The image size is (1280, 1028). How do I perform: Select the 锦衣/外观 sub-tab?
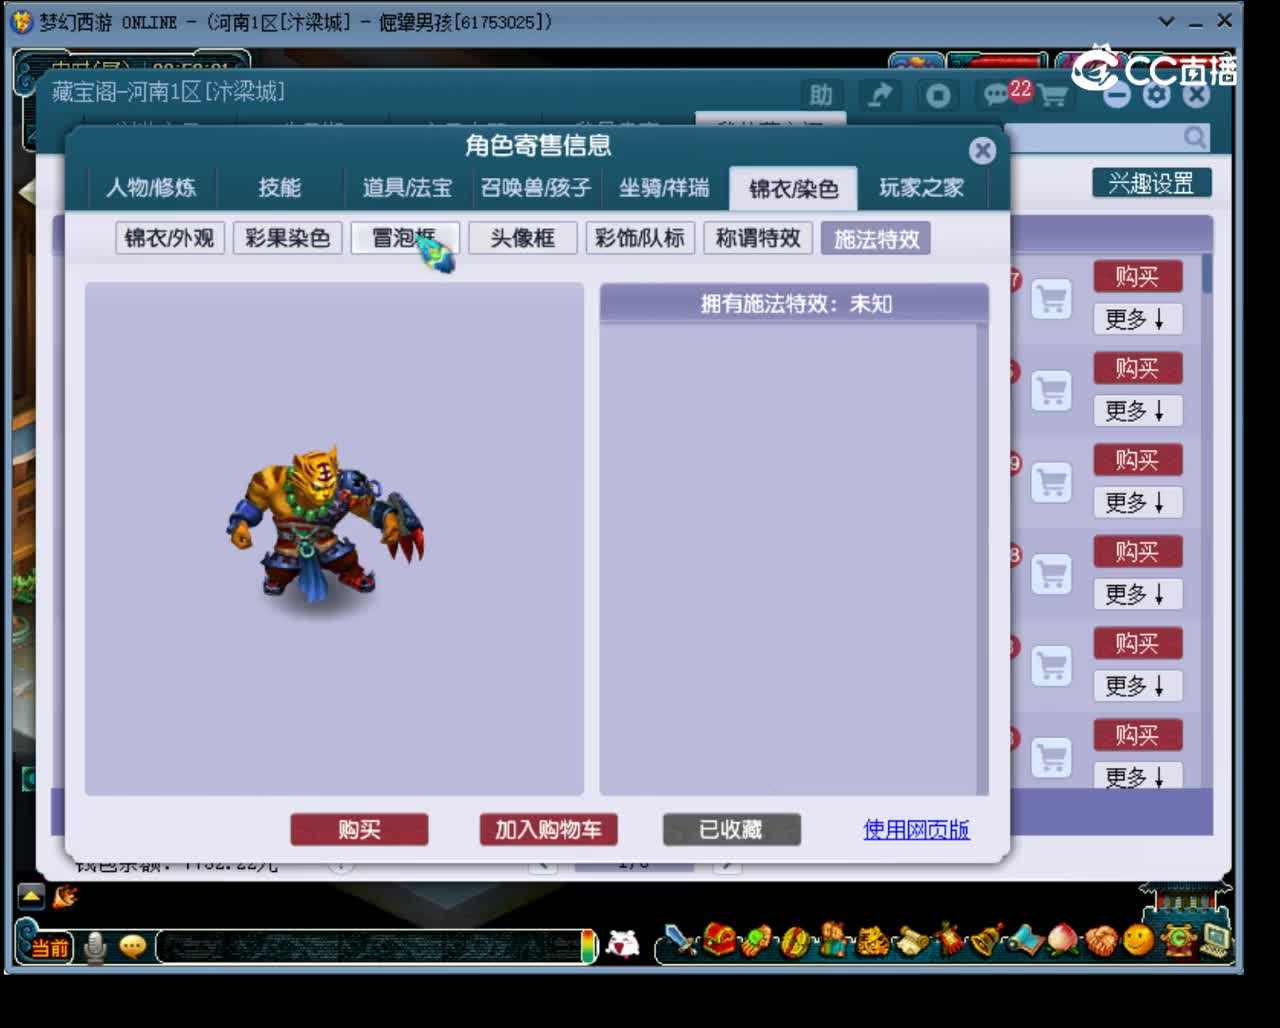[x=169, y=238]
